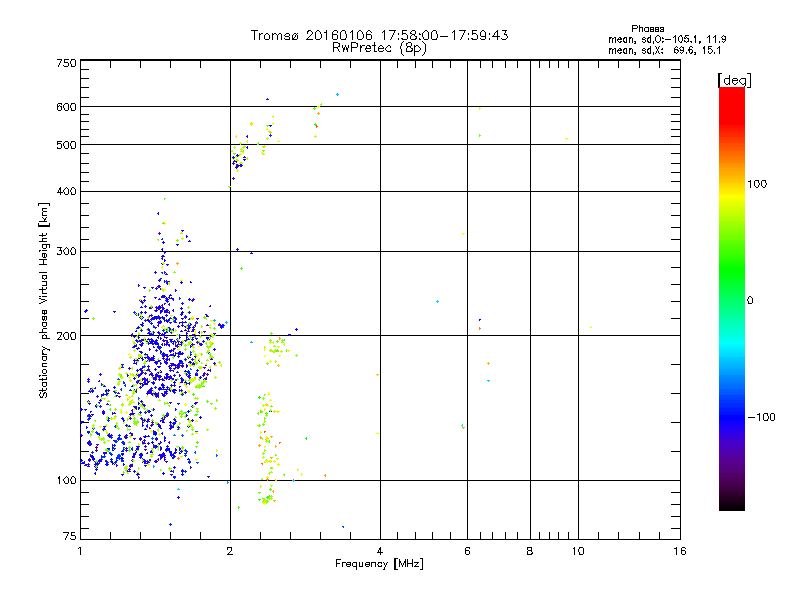
Task: Click the color bar tick label "-100"
Action: [761, 417]
